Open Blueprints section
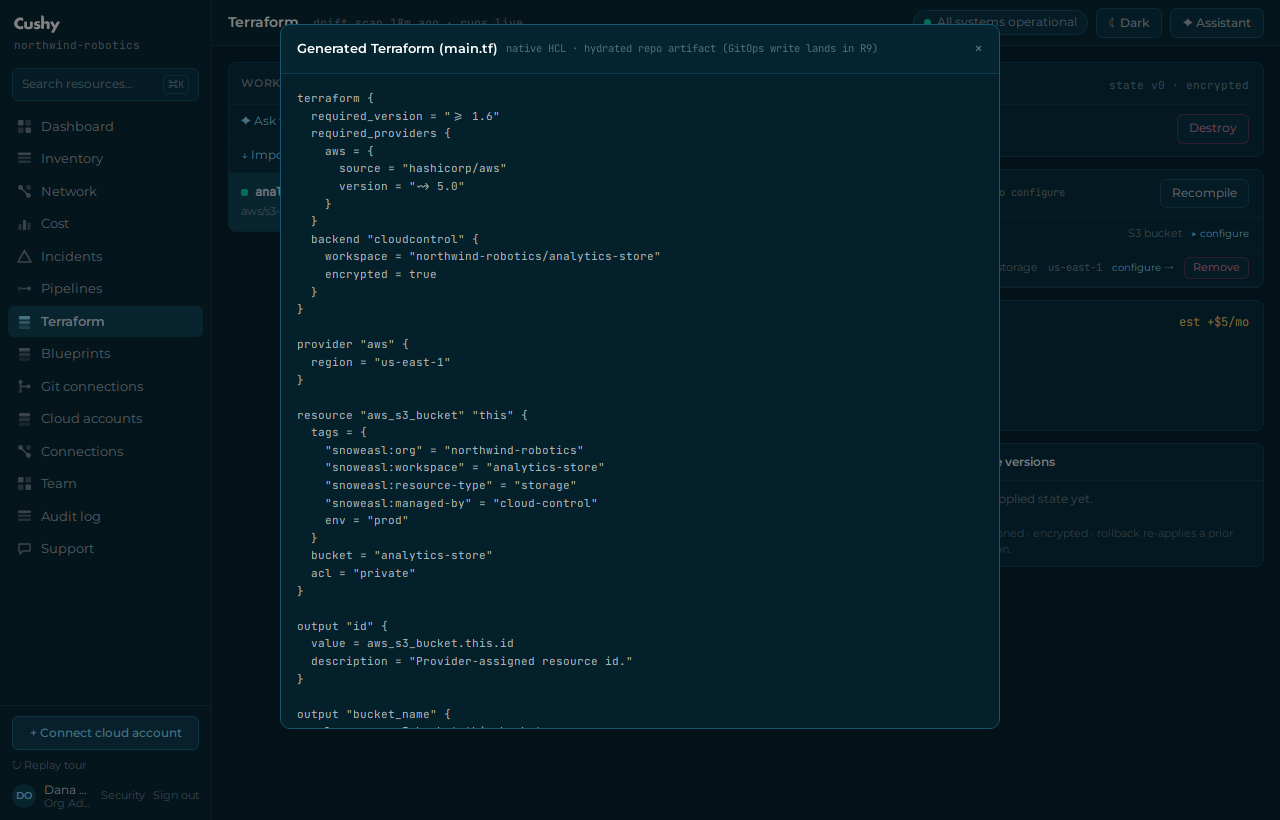This screenshot has height=820, width=1280. 105,354
